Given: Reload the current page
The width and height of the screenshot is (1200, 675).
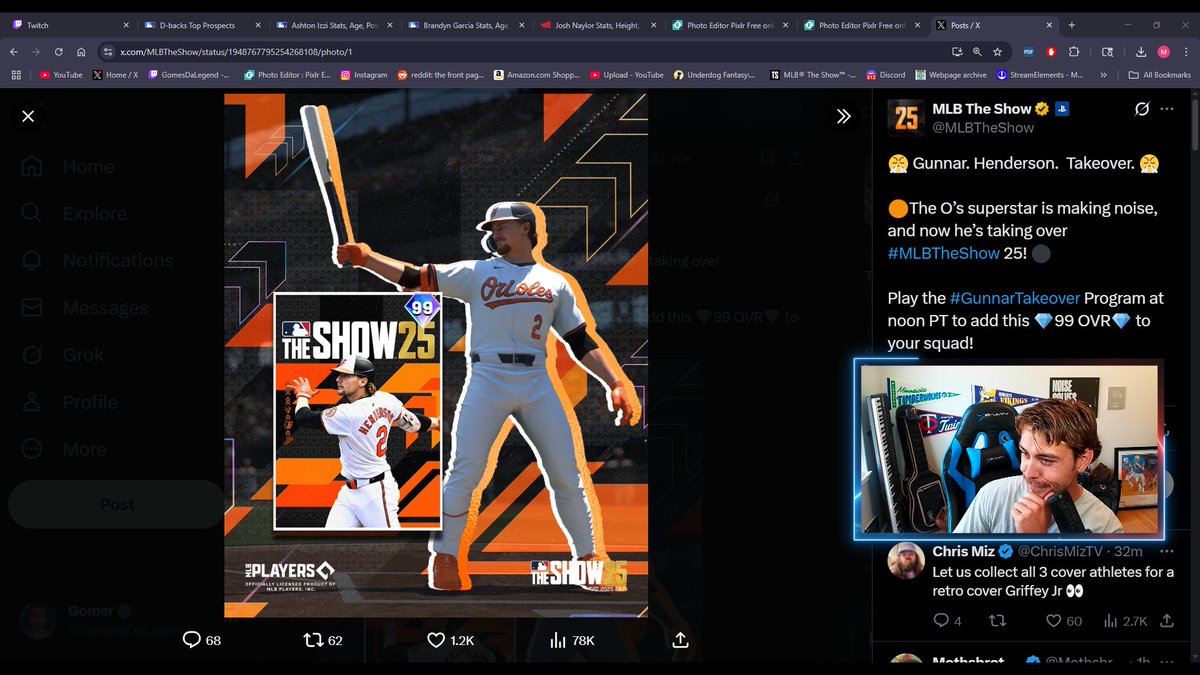Looking at the screenshot, I should [59, 51].
